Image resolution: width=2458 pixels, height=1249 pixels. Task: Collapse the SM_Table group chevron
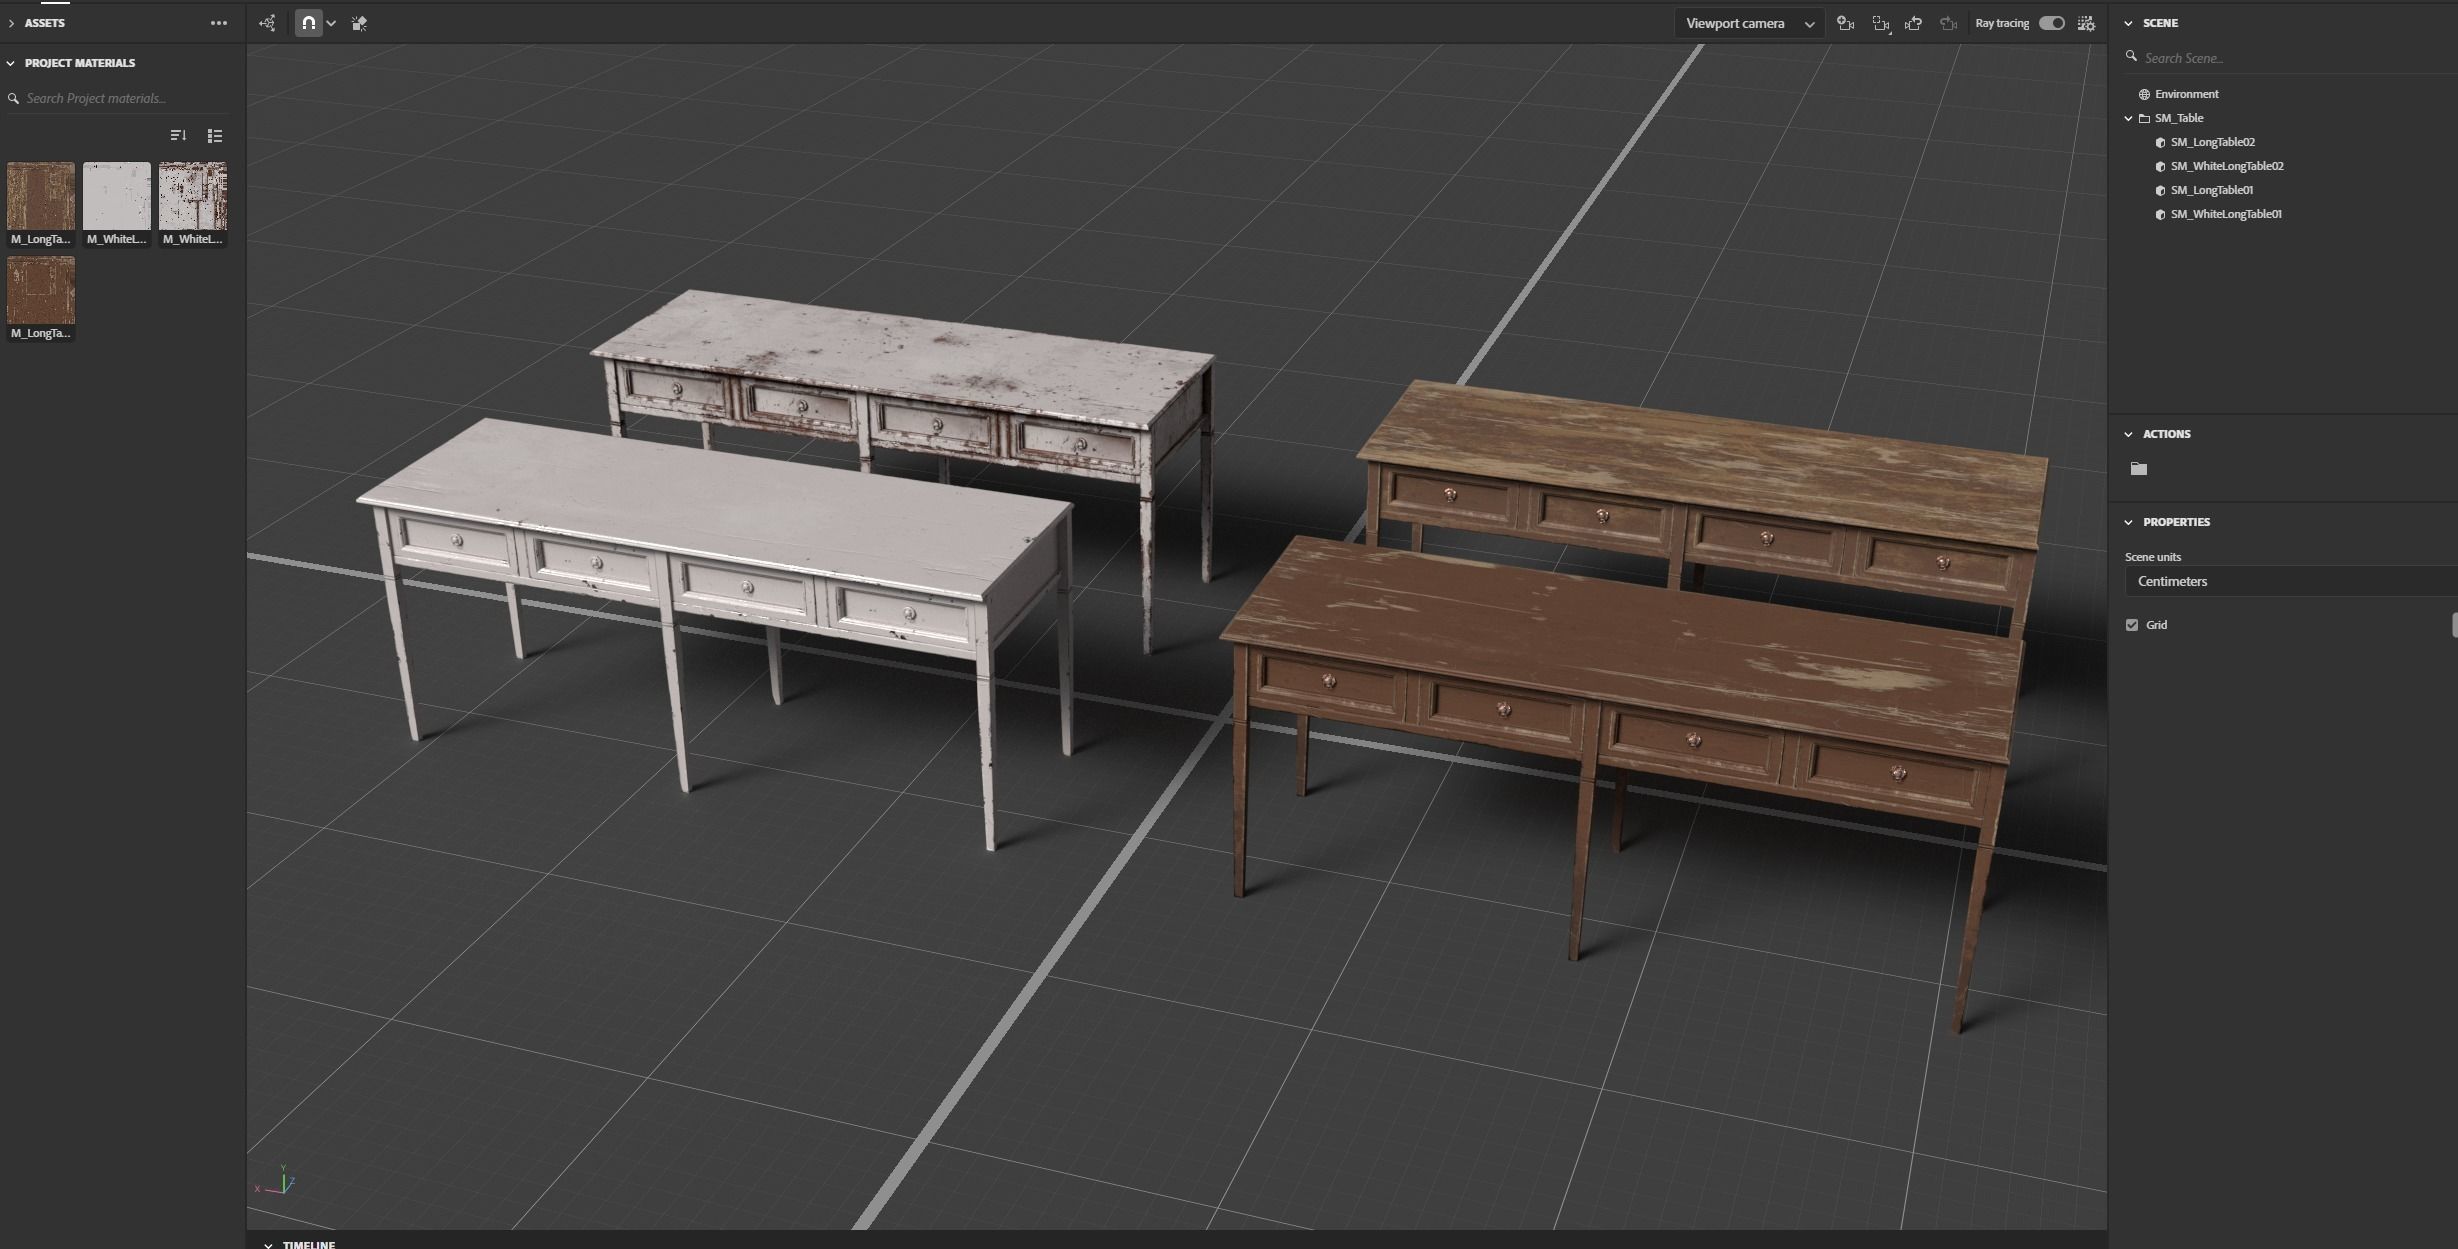click(x=2128, y=118)
